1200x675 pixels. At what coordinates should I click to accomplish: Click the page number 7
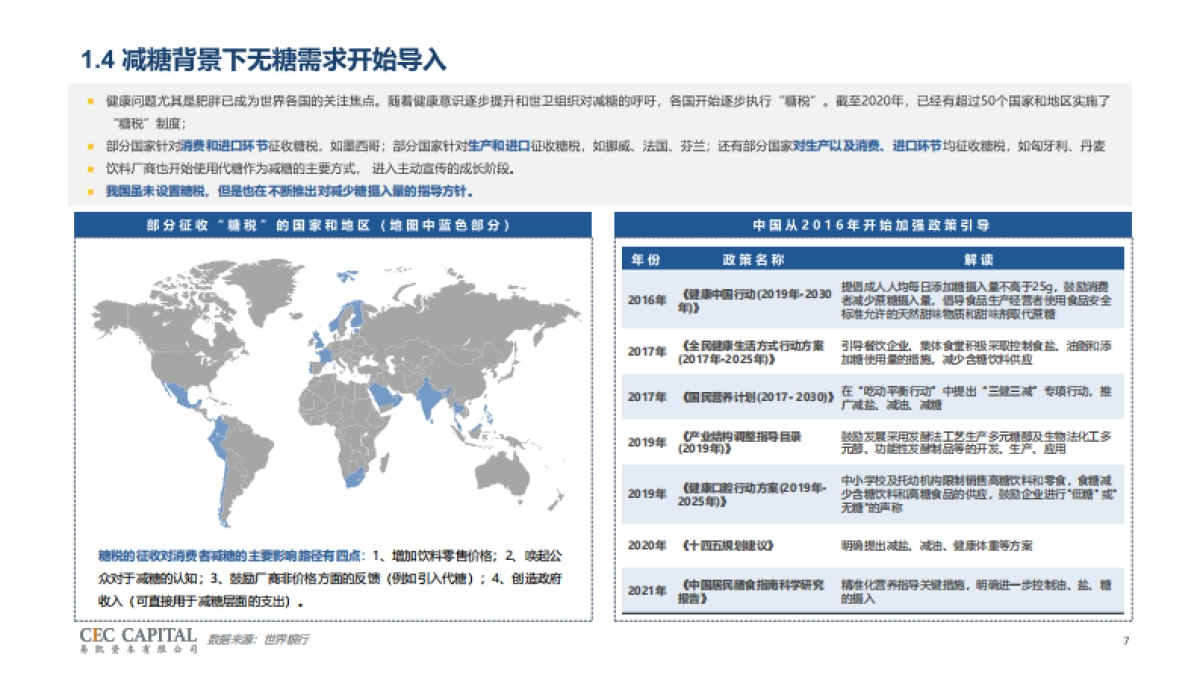click(1125, 640)
